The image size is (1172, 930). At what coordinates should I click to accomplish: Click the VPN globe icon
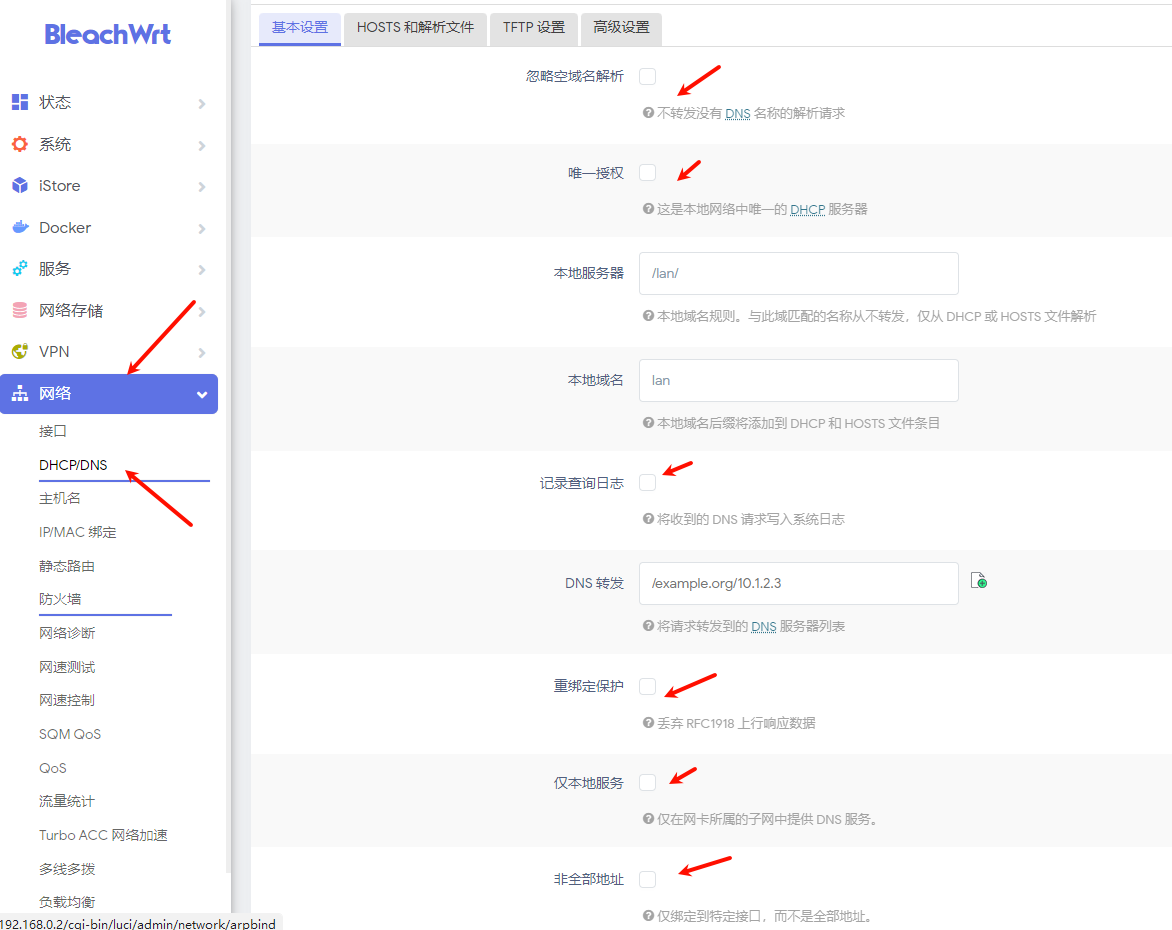[x=20, y=351]
